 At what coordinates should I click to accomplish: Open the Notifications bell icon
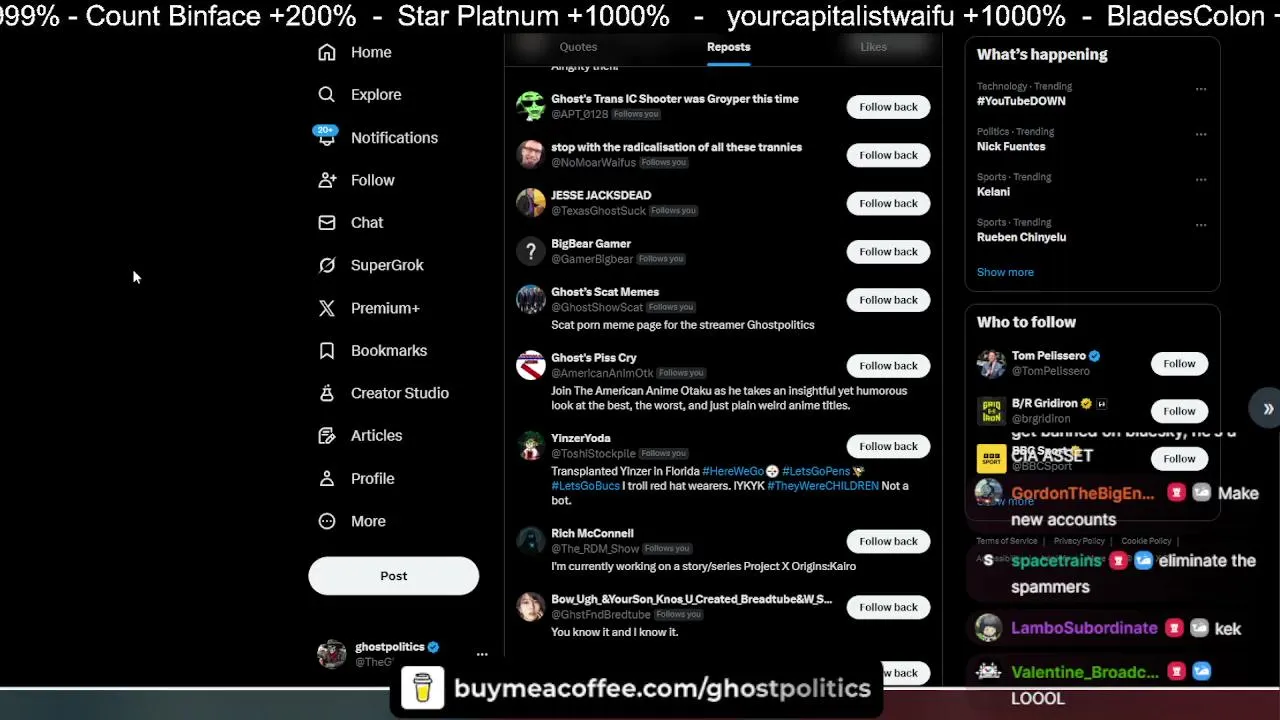click(326, 137)
